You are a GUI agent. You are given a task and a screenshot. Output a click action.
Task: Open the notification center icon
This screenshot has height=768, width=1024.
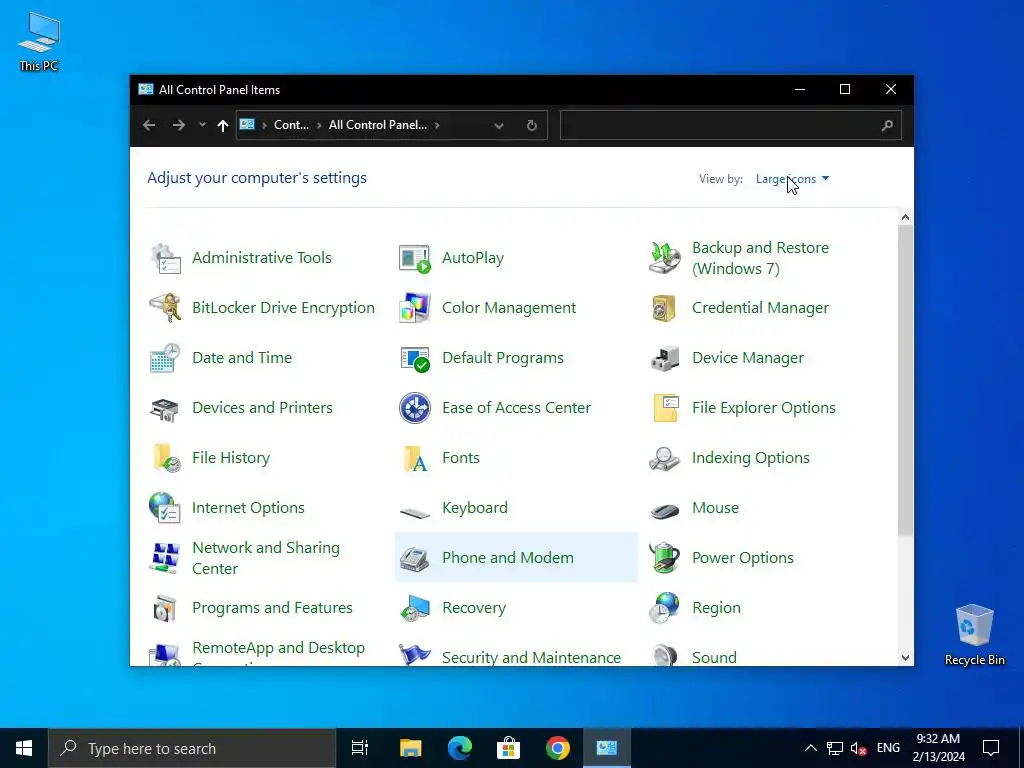(x=991, y=748)
